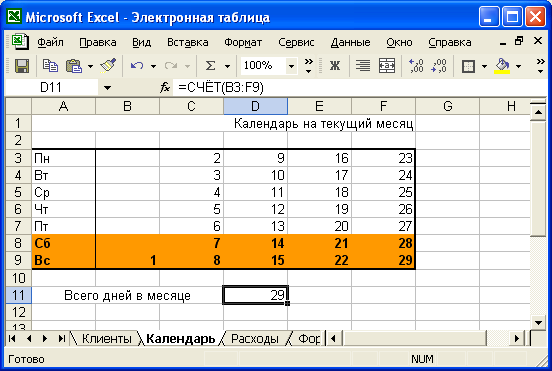Click the Save floppy disk icon
Image resolution: width=552 pixels, height=371 pixels.
(22, 66)
